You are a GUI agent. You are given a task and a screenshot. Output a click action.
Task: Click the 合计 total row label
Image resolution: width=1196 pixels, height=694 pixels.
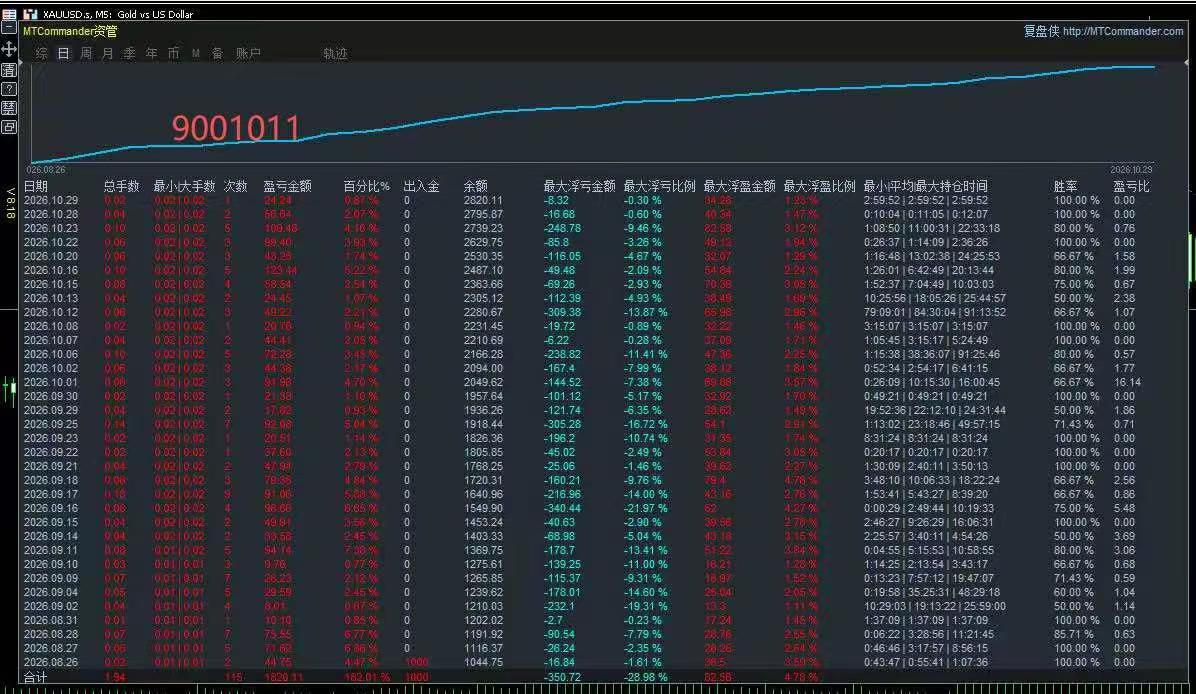click(36, 677)
